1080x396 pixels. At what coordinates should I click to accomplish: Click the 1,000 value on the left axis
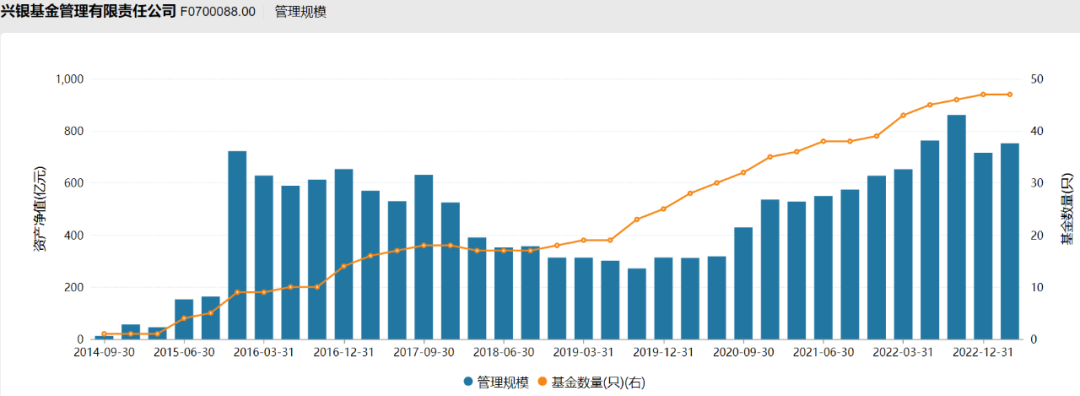[69, 79]
